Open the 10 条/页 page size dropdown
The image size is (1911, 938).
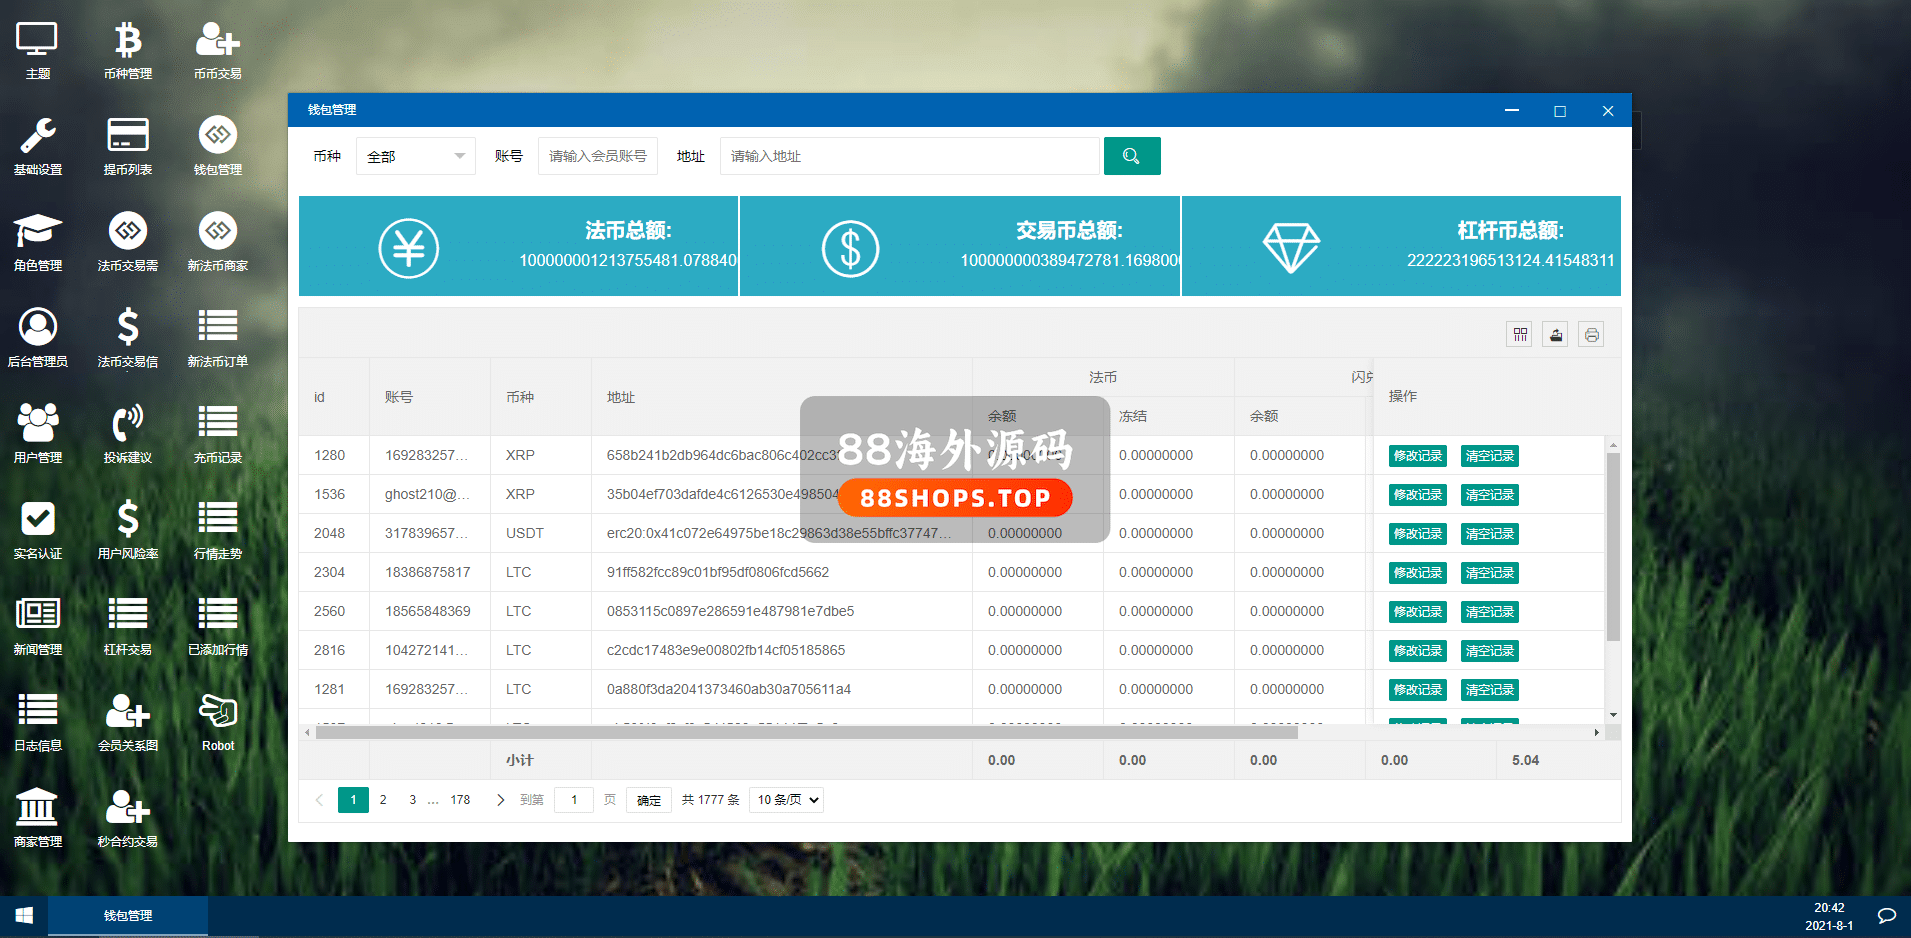pyautogui.click(x=788, y=800)
